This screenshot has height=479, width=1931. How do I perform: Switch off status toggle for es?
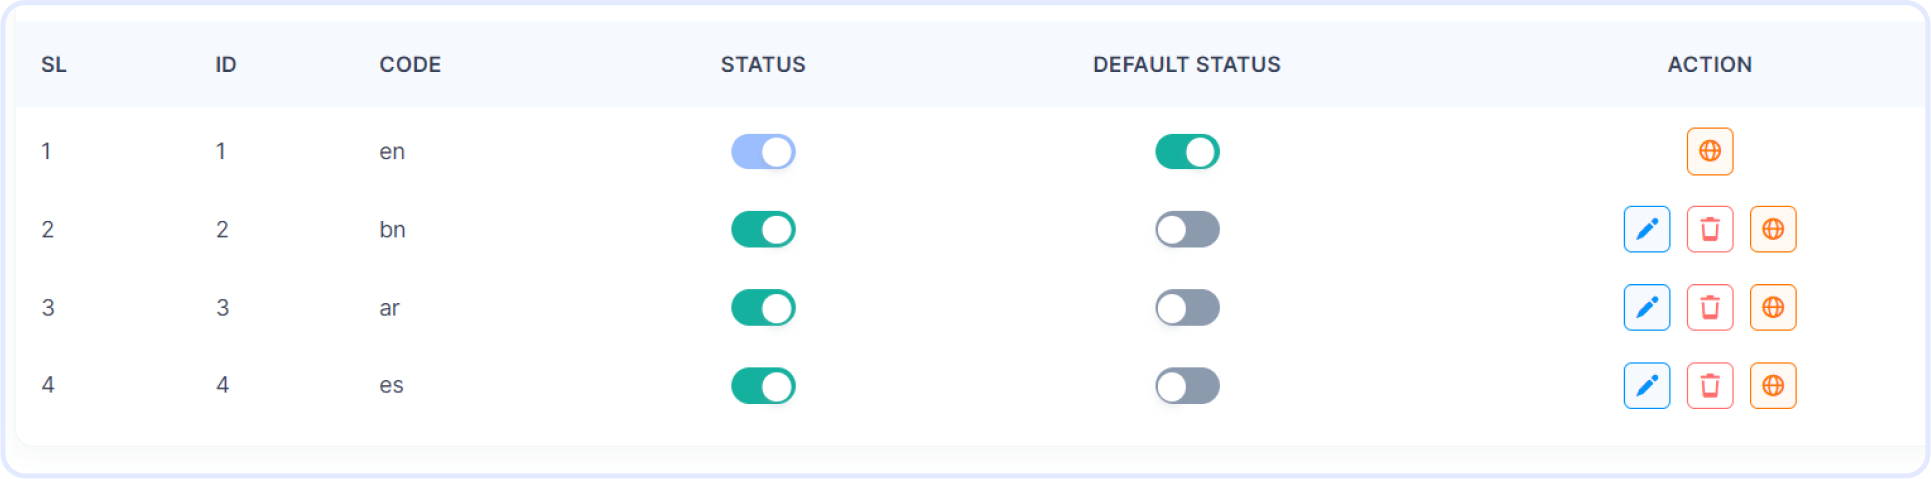click(x=763, y=385)
